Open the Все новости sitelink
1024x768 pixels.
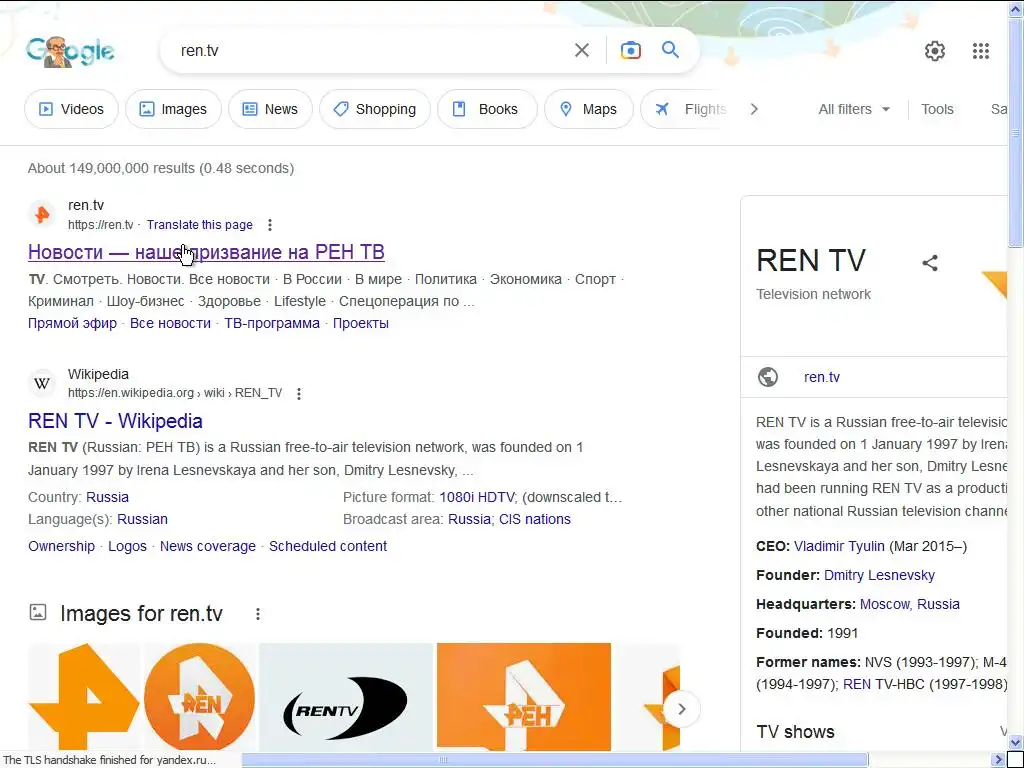pos(170,323)
